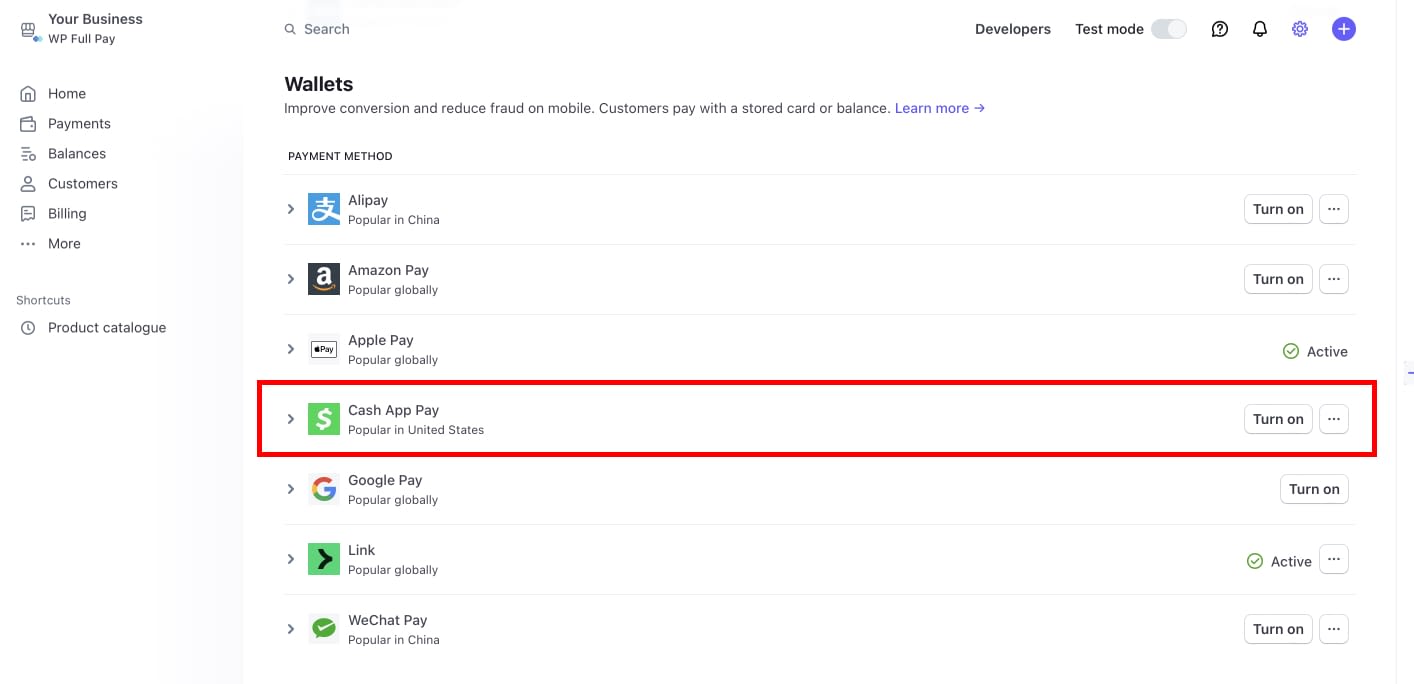Select the Apple Pay icon
The height and width of the screenshot is (684, 1414).
323,349
